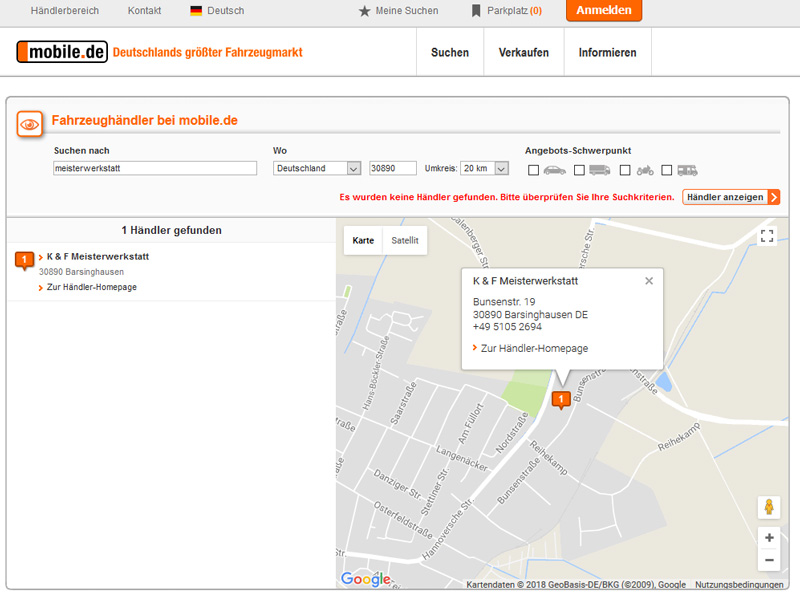Zoom out on the map
The image size is (800, 601).
(x=769, y=560)
